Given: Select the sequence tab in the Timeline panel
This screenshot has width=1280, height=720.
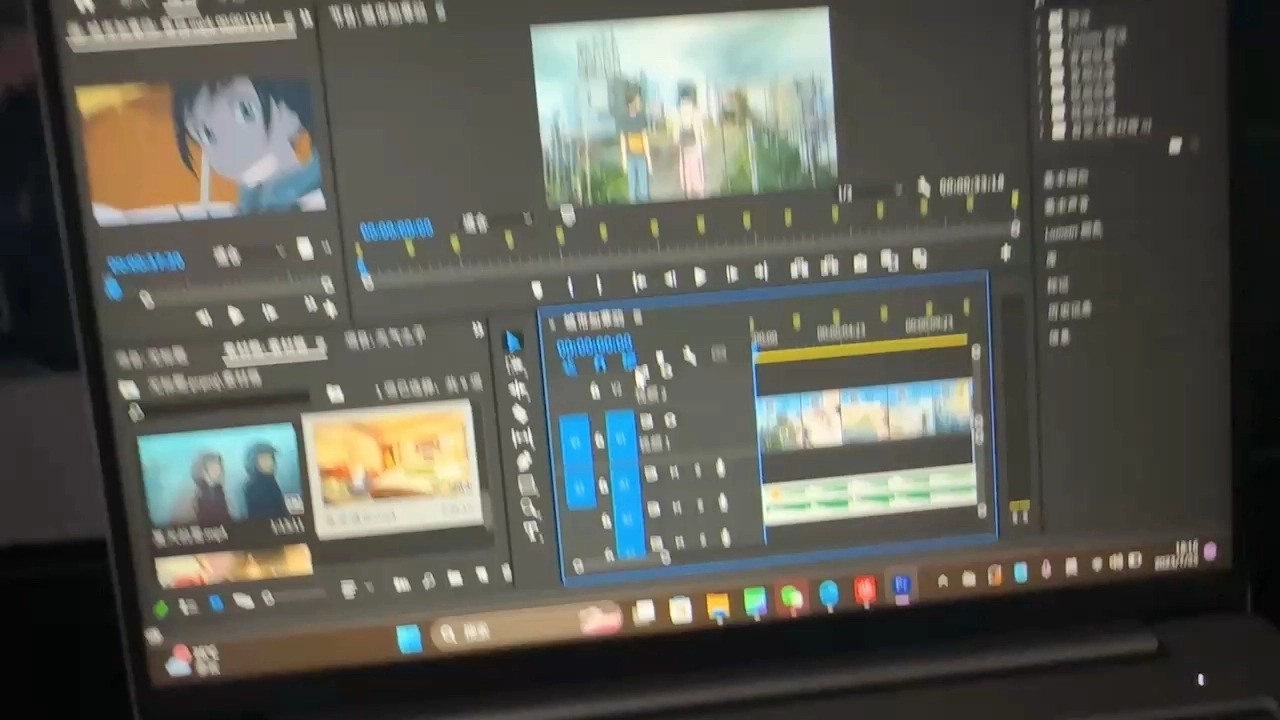Looking at the screenshot, I should point(594,320).
